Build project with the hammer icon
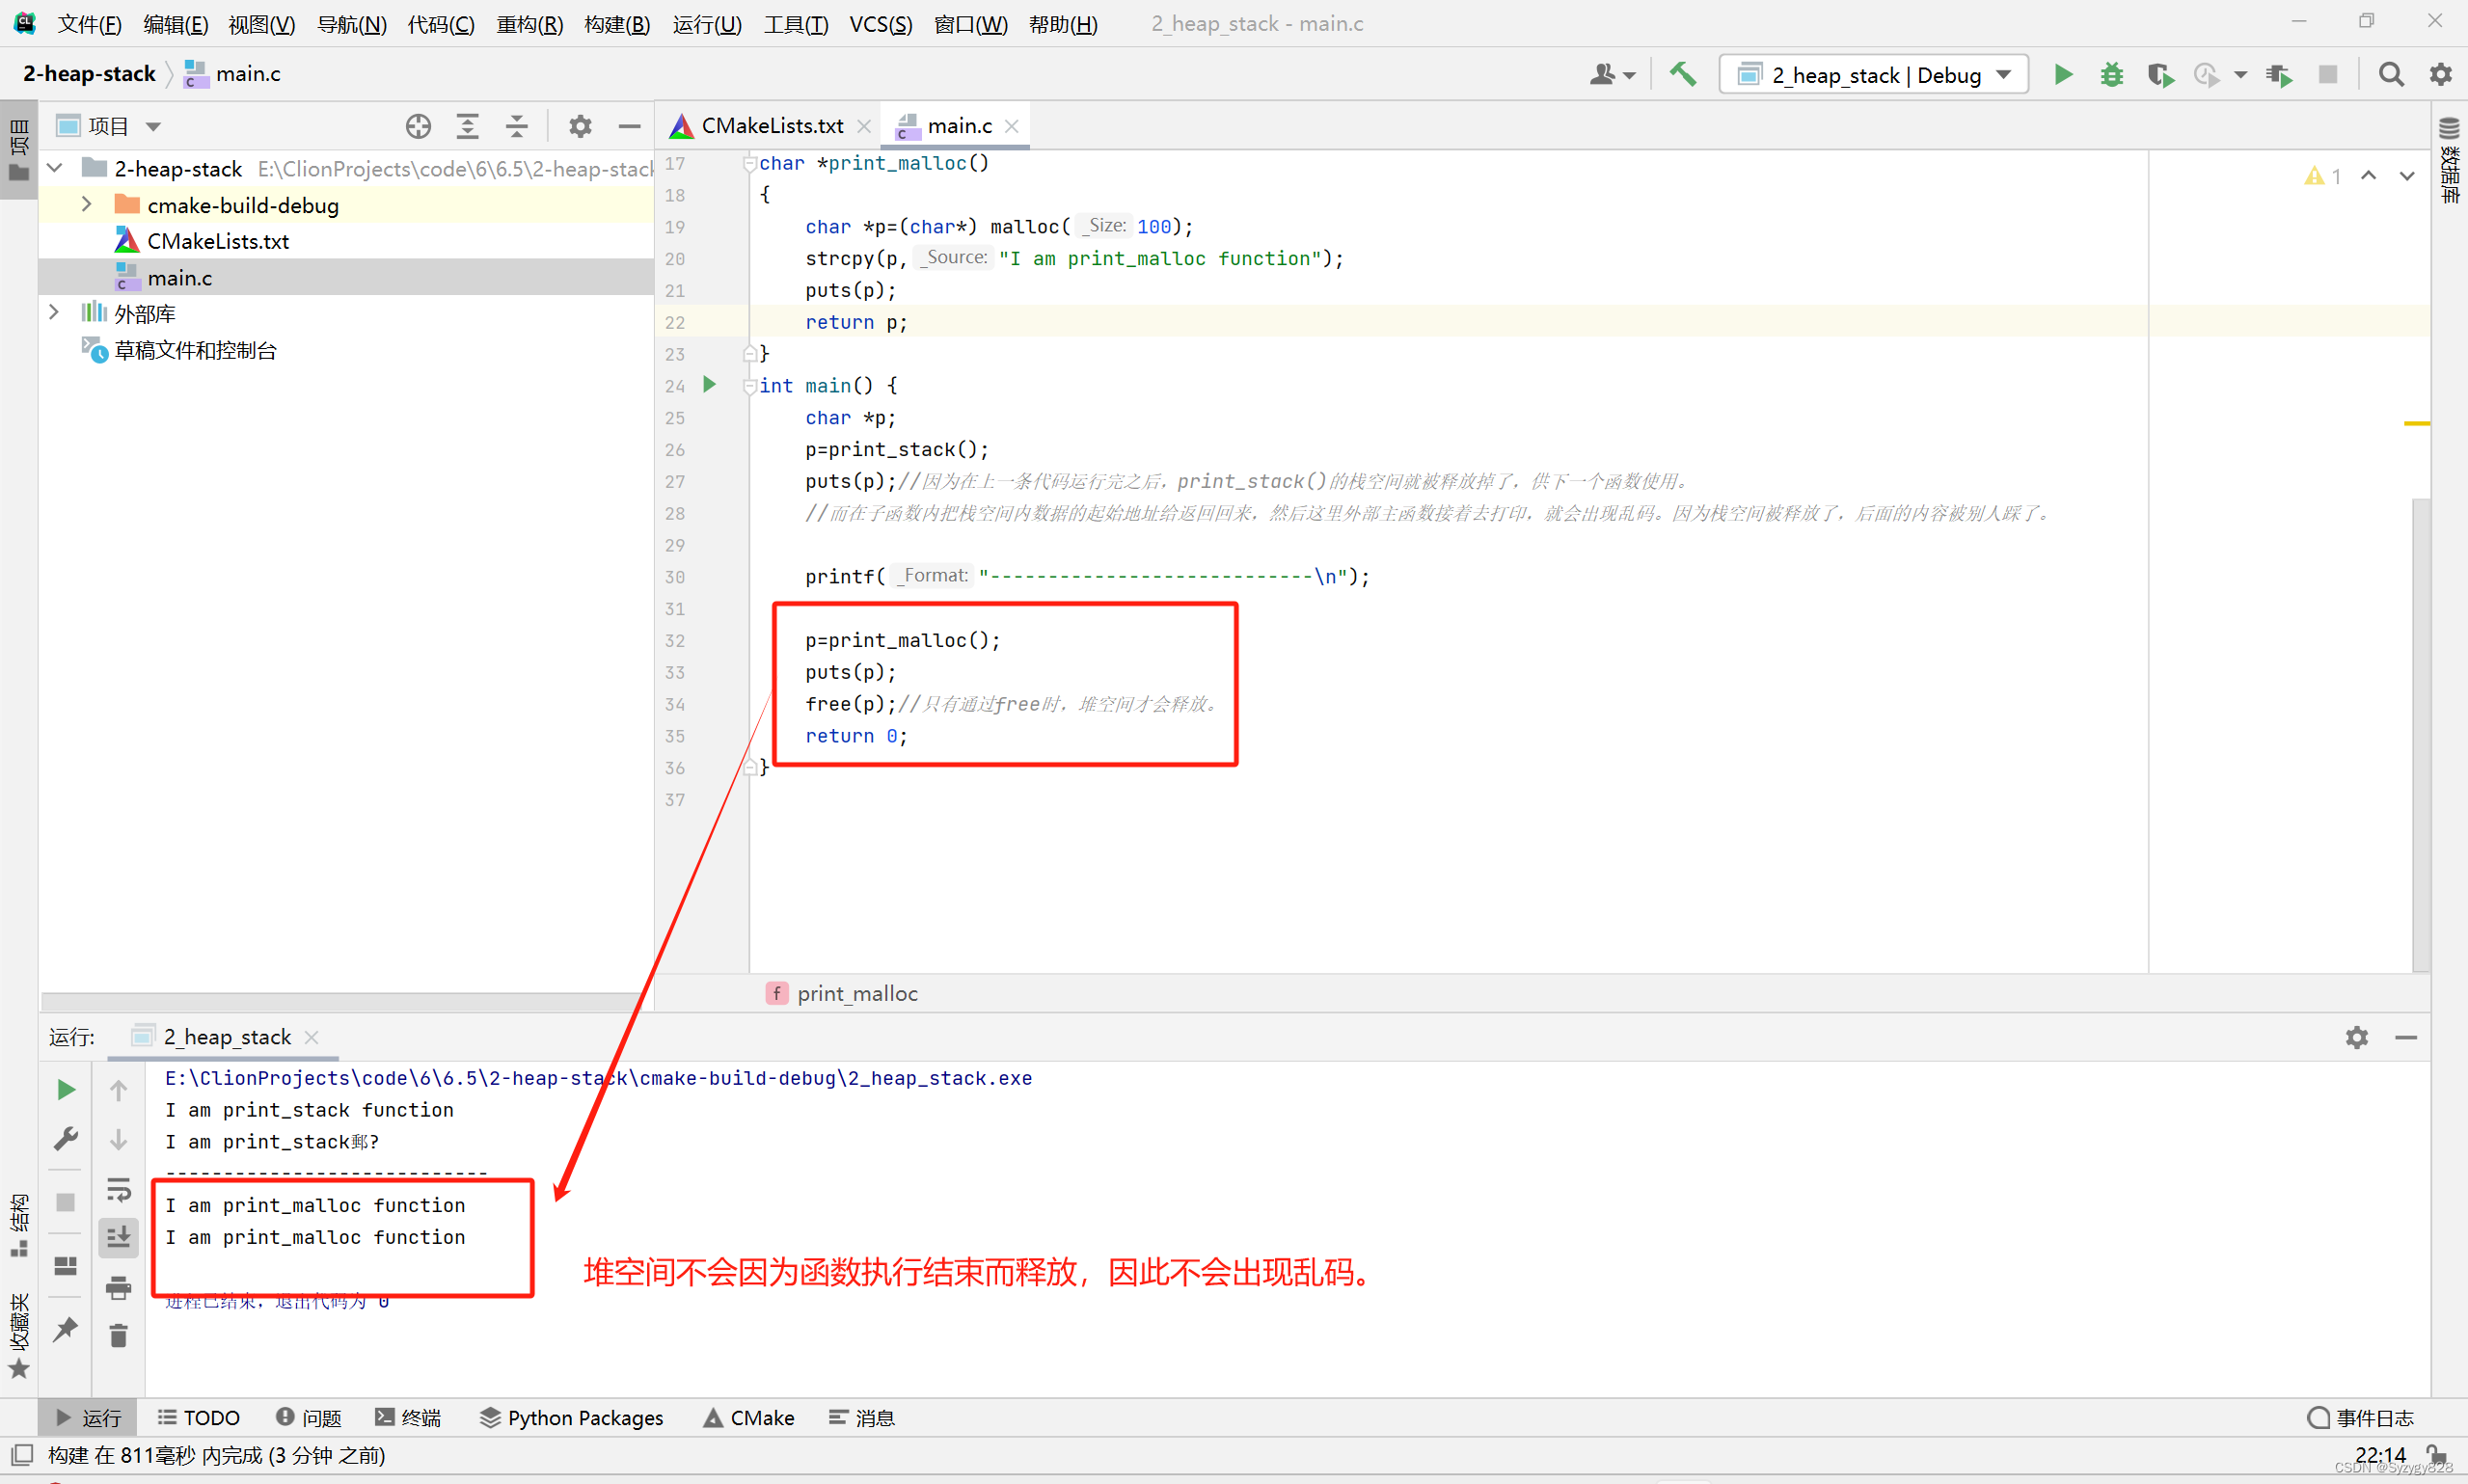This screenshot has height=1484, width=2468. [x=1683, y=75]
